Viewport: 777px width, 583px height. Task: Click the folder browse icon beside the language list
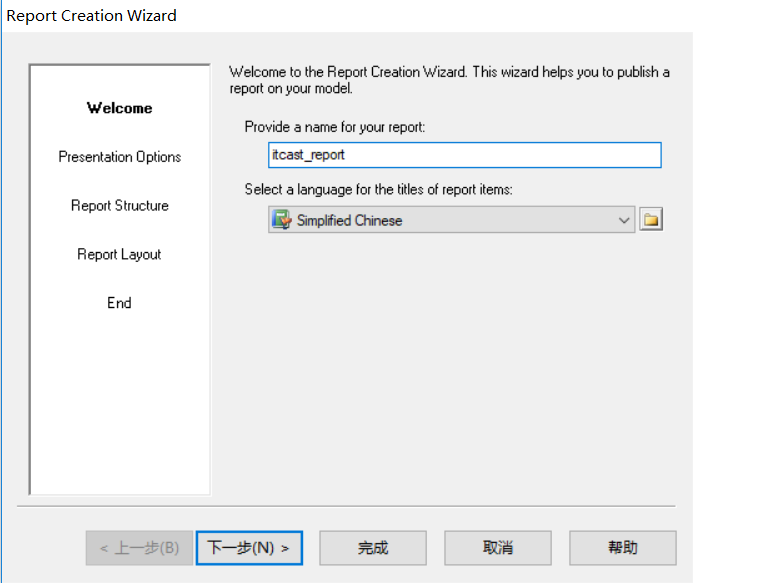[x=651, y=219]
